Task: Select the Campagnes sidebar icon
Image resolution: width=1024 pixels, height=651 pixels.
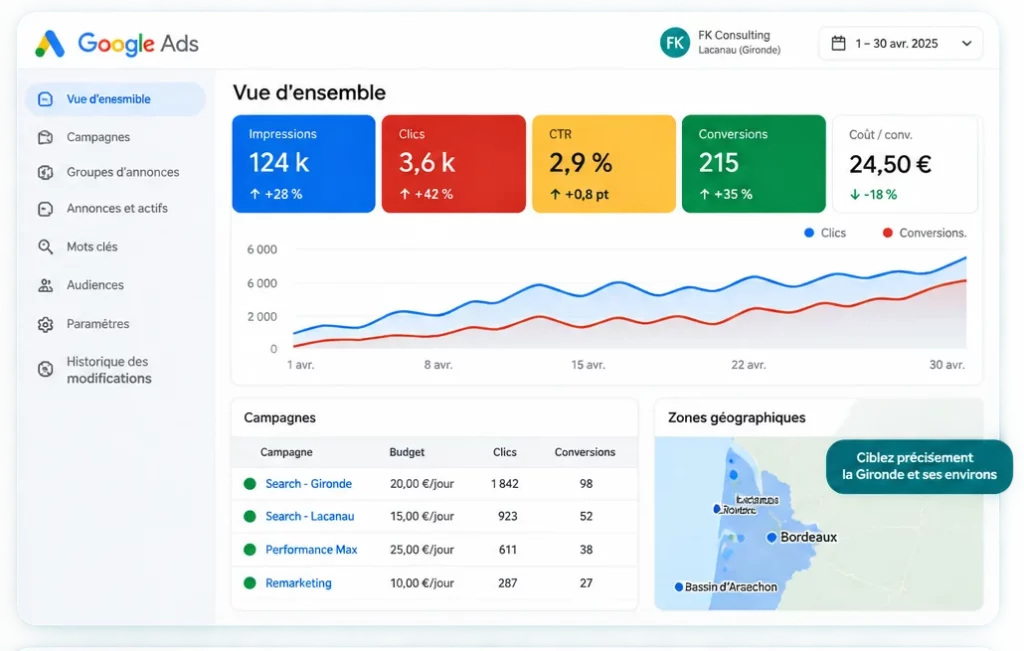Action: click(45, 137)
